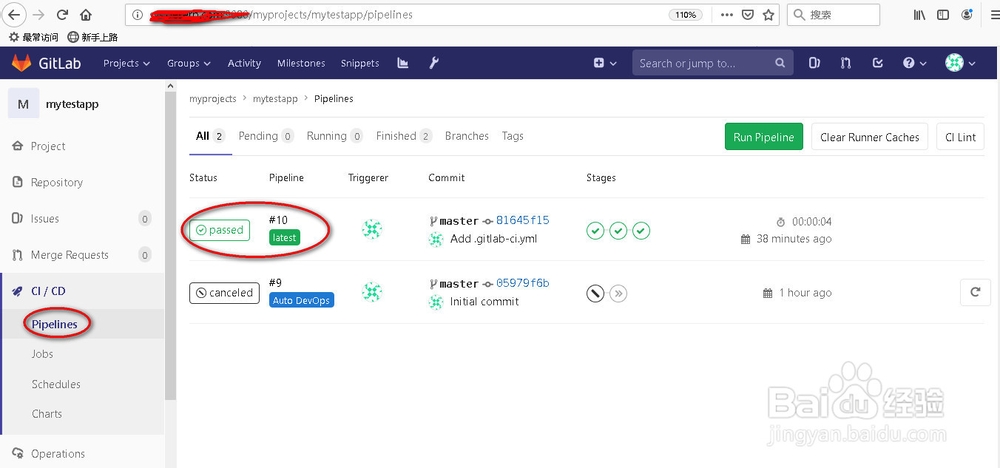Click myprojects breadcrumb link
Image resolution: width=1000 pixels, height=468 pixels.
point(212,99)
